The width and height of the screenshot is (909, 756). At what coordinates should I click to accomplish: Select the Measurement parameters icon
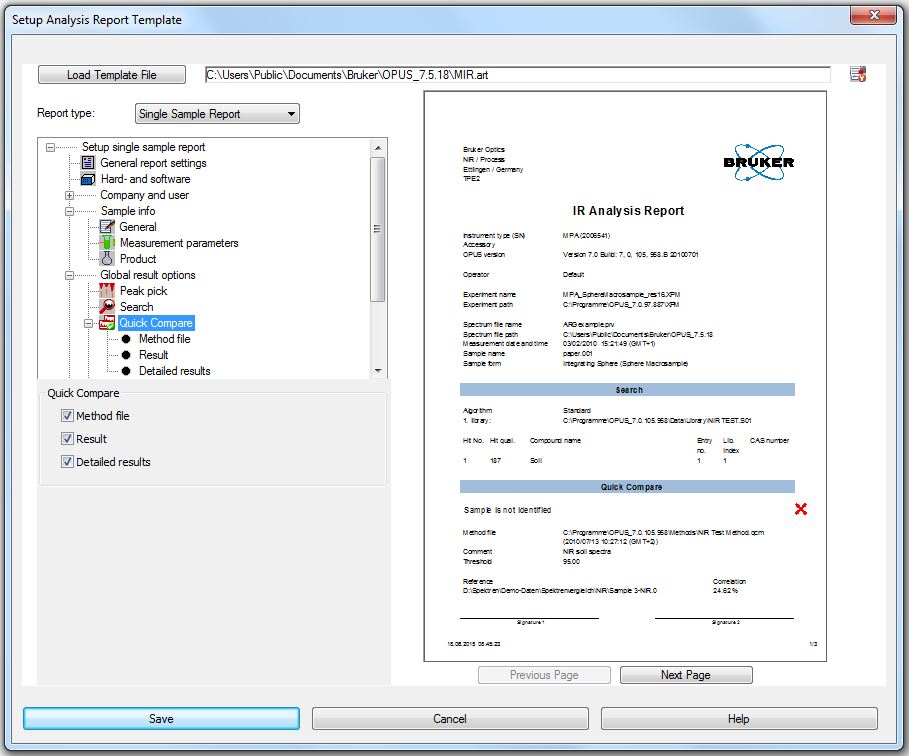click(x=108, y=243)
